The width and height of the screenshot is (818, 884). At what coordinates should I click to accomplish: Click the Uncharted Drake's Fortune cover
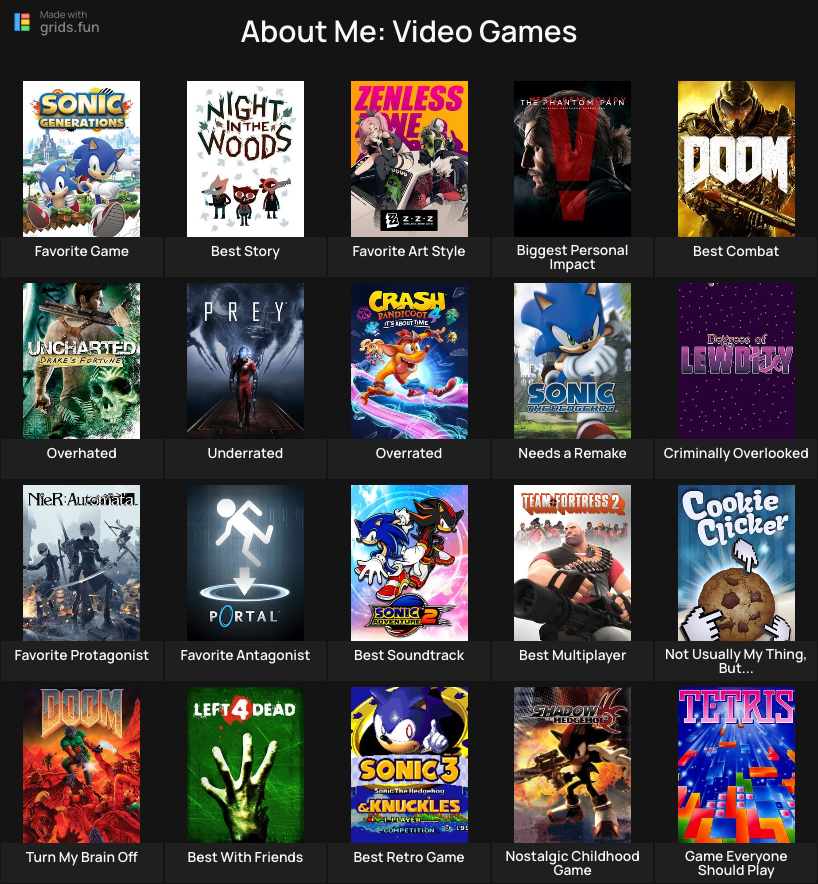[82, 361]
